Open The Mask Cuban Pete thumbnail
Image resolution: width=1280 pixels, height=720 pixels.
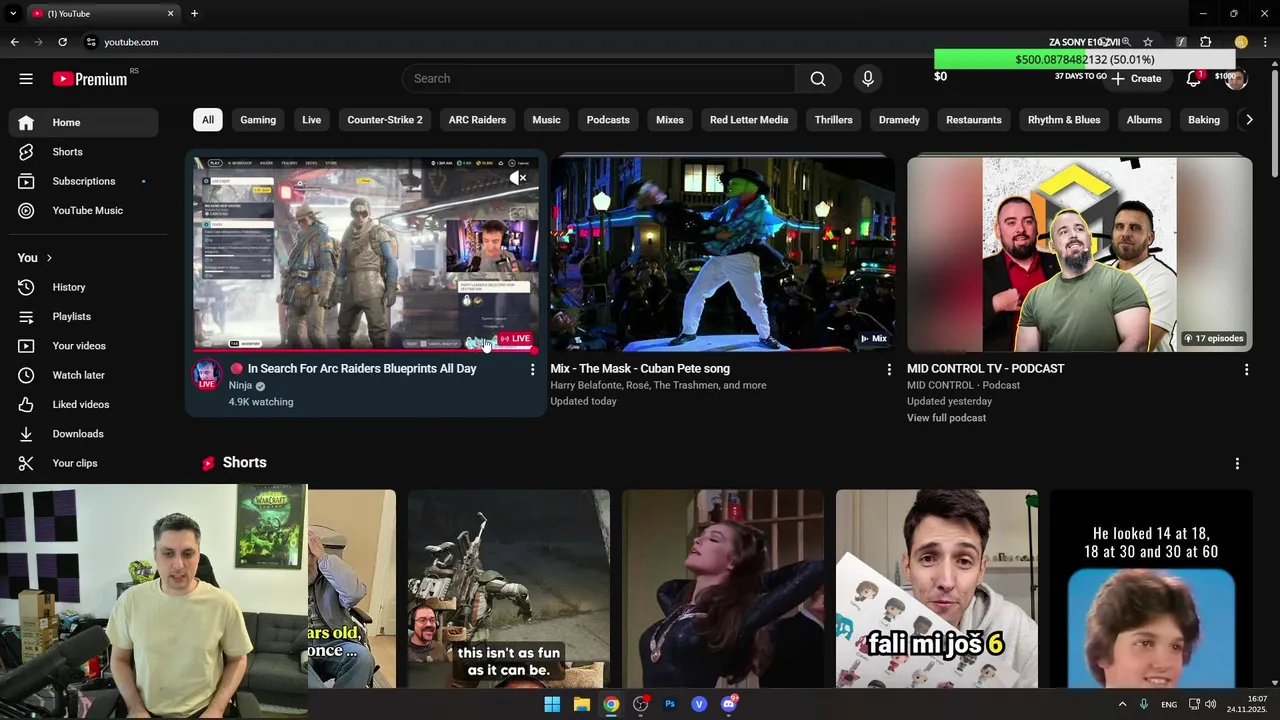pos(723,254)
